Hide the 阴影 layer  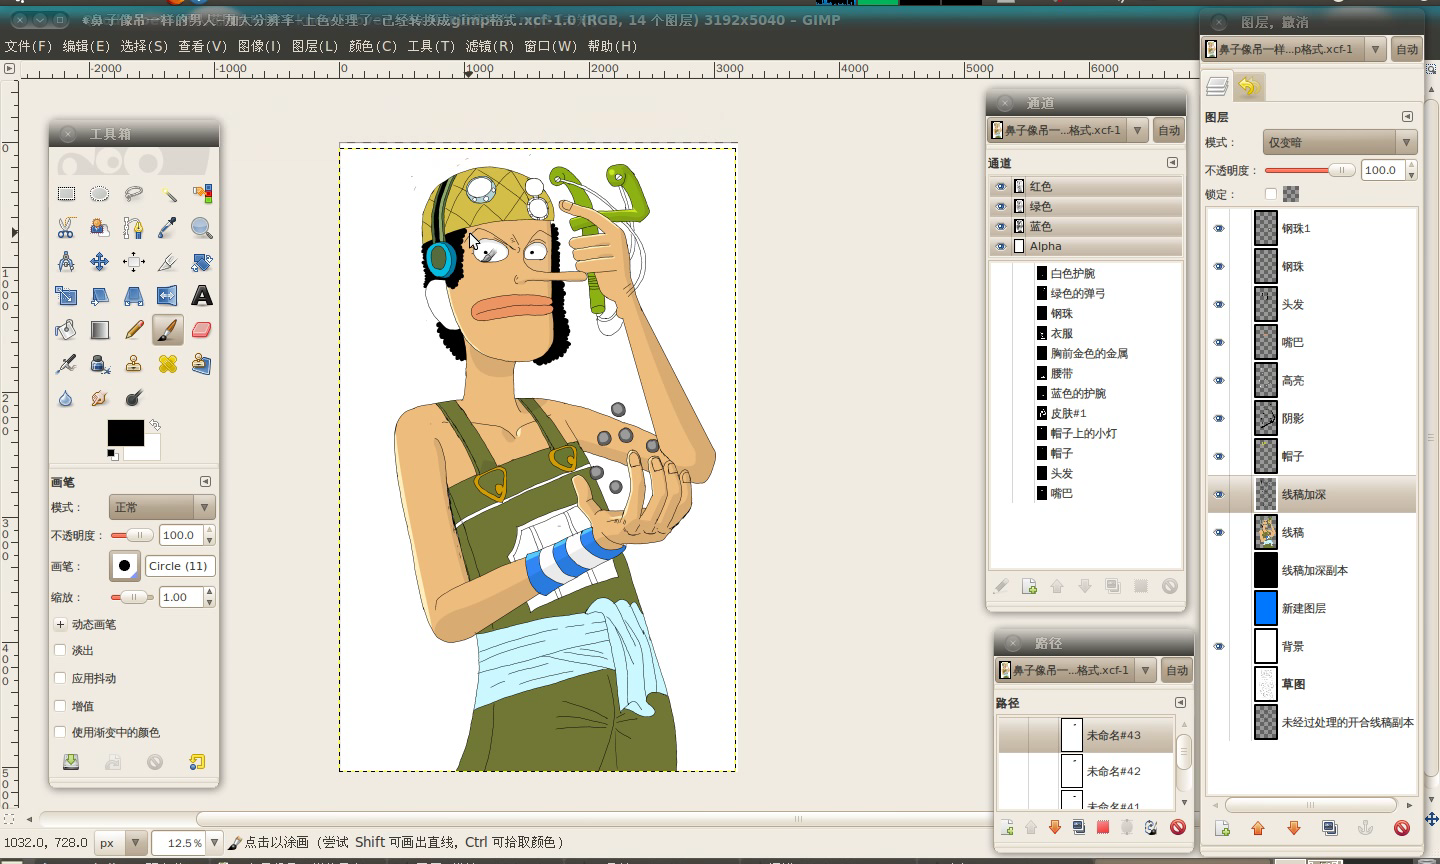(x=1219, y=419)
